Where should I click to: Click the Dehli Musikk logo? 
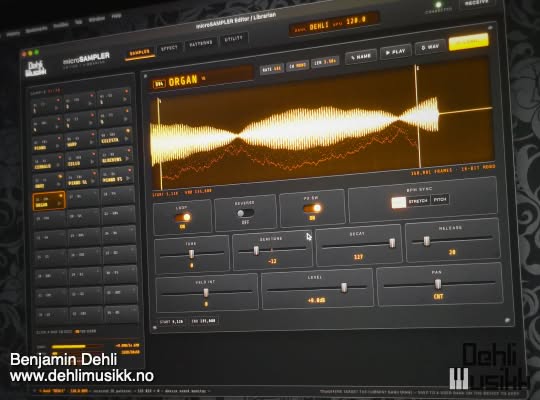(x=36, y=69)
